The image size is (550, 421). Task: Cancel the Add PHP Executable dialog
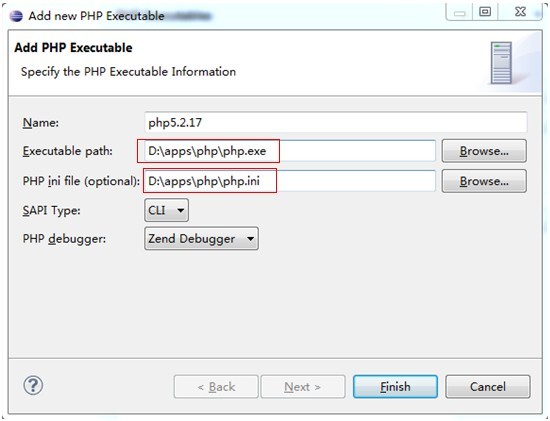[x=488, y=387]
